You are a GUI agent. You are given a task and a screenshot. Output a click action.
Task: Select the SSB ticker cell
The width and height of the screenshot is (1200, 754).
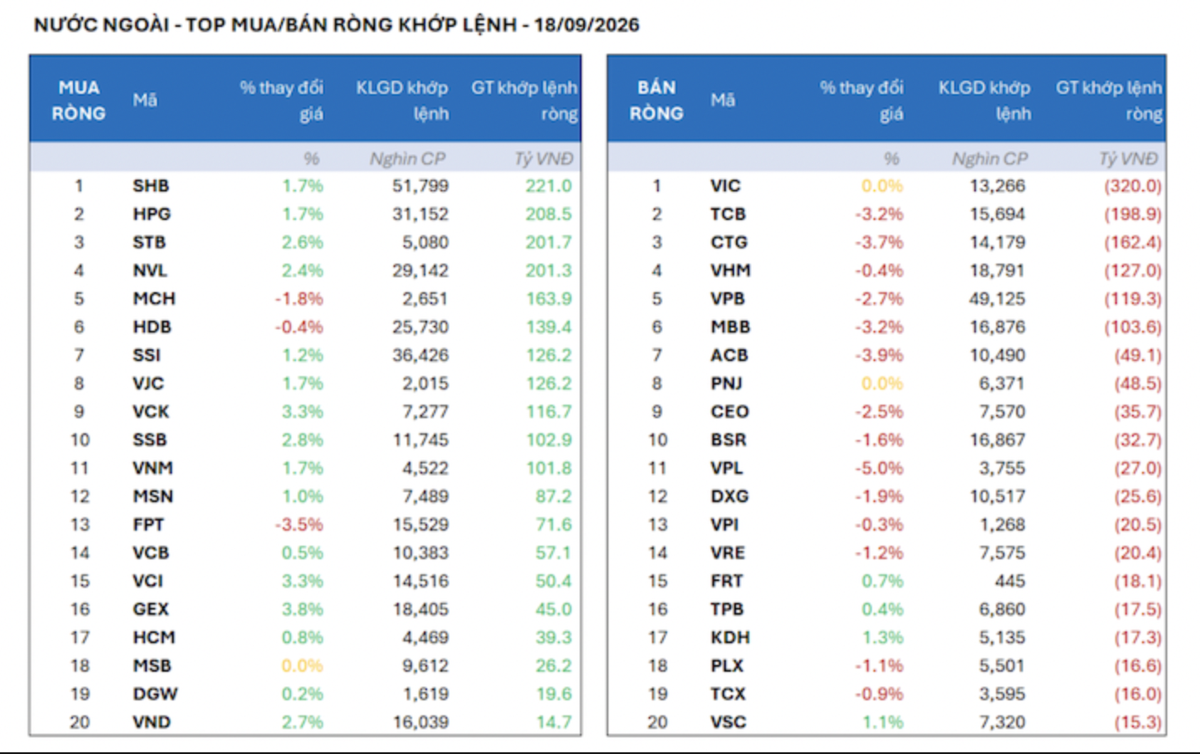pos(149,440)
